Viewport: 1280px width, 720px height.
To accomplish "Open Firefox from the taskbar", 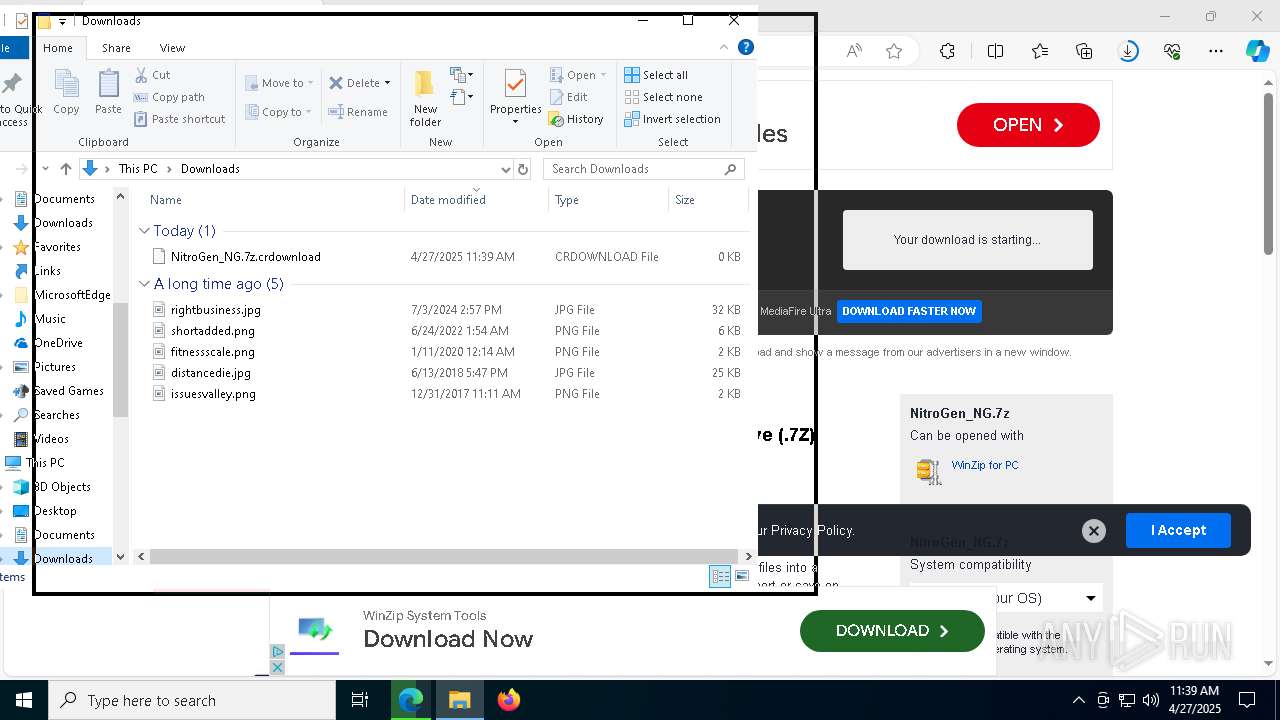I will 509,700.
